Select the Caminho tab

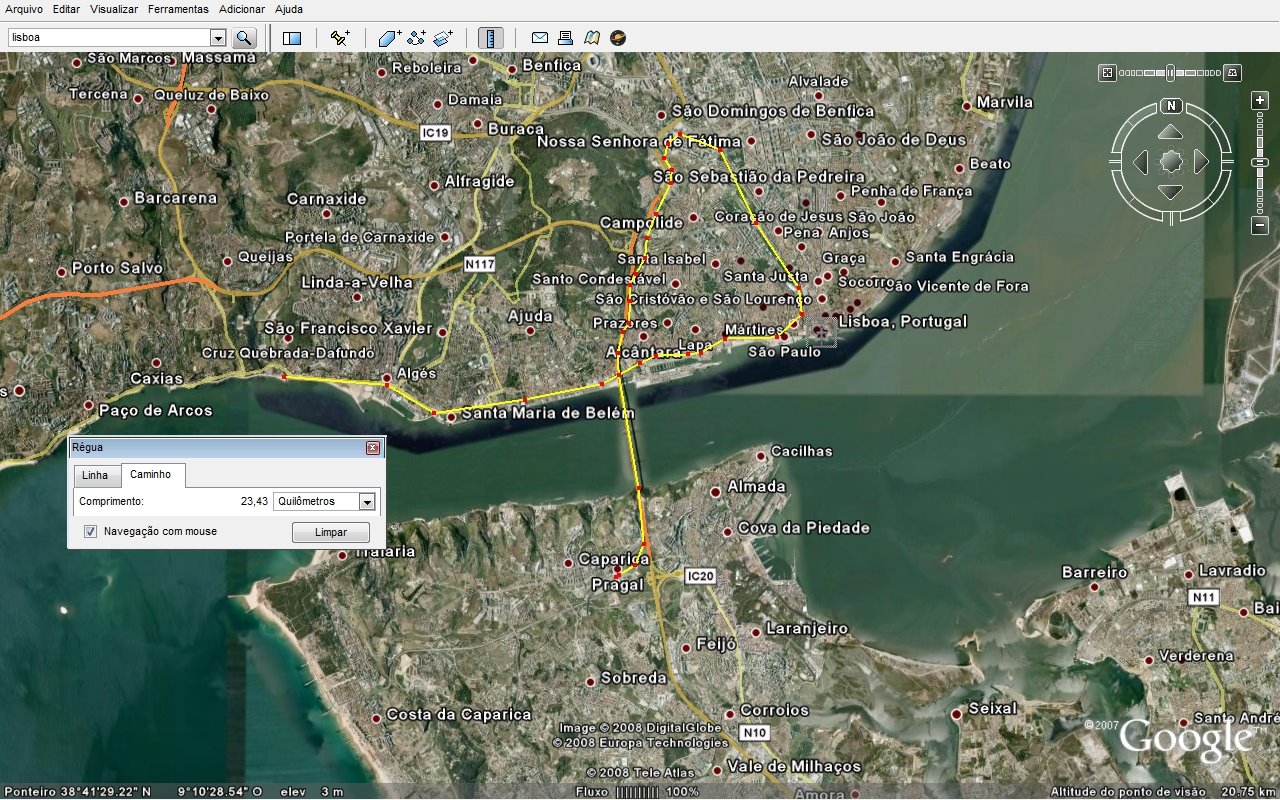point(151,474)
